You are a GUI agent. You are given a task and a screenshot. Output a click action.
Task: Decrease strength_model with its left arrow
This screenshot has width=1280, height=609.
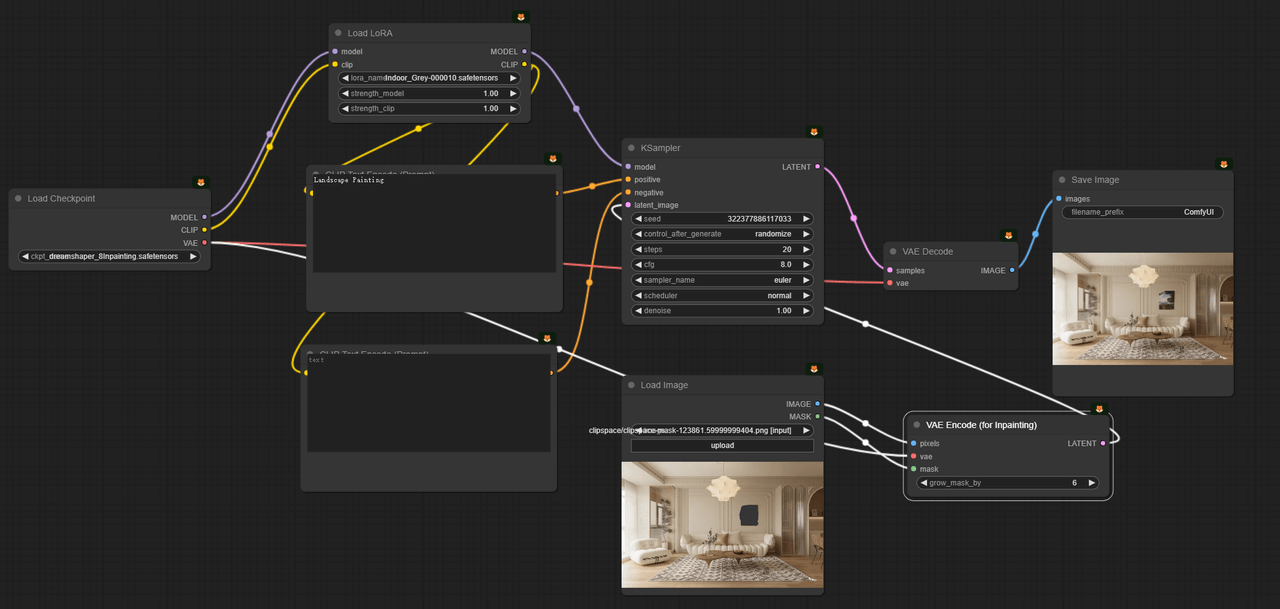click(346, 93)
